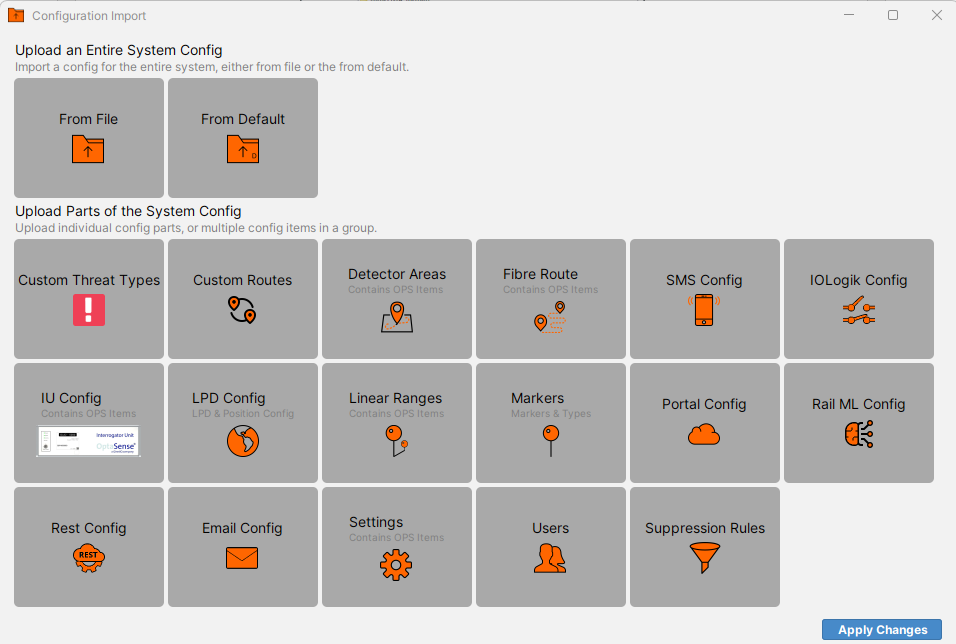The width and height of the screenshot is (956, 644).
Task: Click the SMS Config phone icon
Action: (x=704, y=310)
